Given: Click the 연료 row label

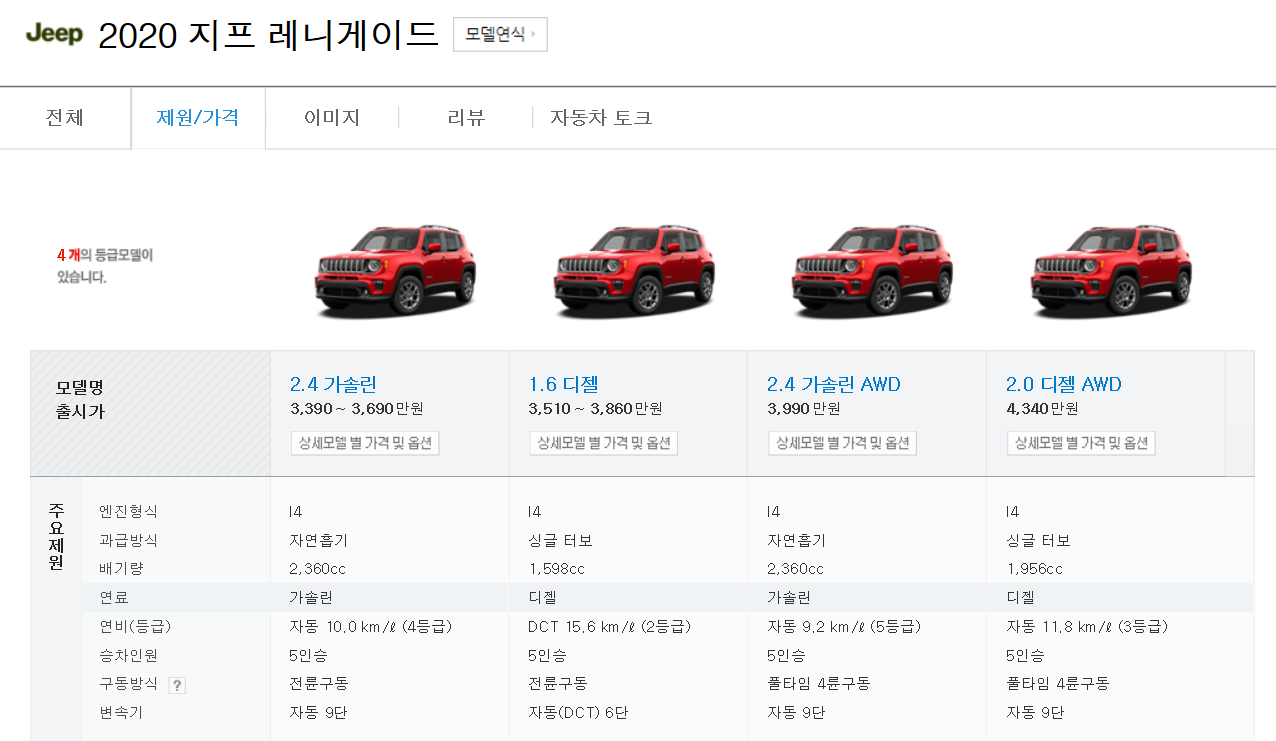Looking at the screenshot, I should [113, 598].
